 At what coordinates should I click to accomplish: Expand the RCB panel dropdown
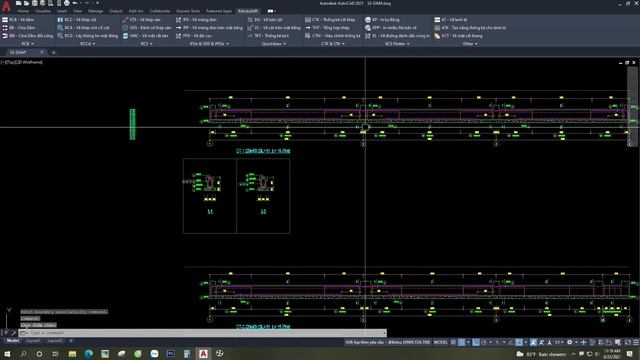27,44
